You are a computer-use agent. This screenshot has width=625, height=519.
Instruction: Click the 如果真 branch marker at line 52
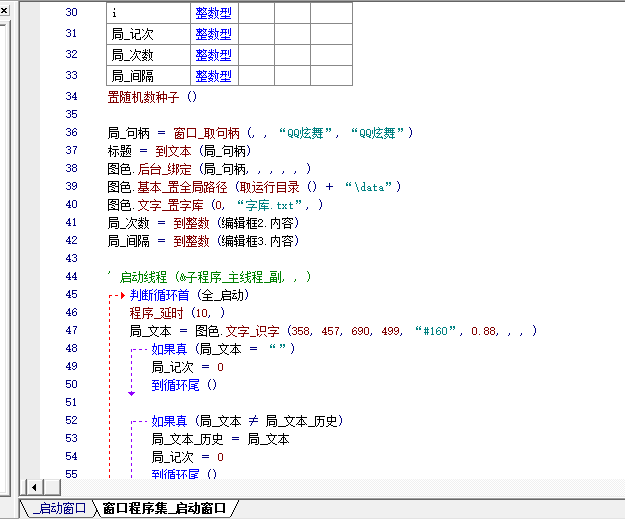(x=140, y=421)
